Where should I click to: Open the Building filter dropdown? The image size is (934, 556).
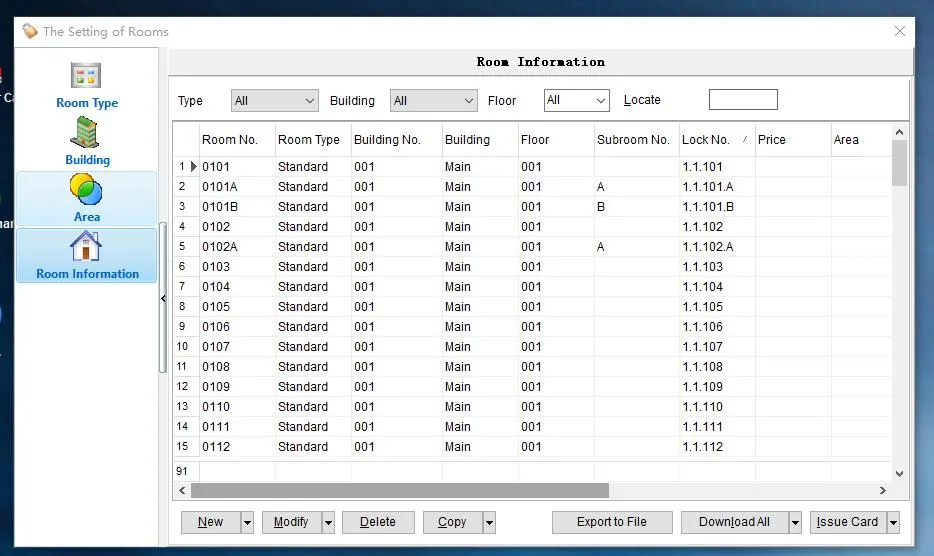click(x=469, y=101)
